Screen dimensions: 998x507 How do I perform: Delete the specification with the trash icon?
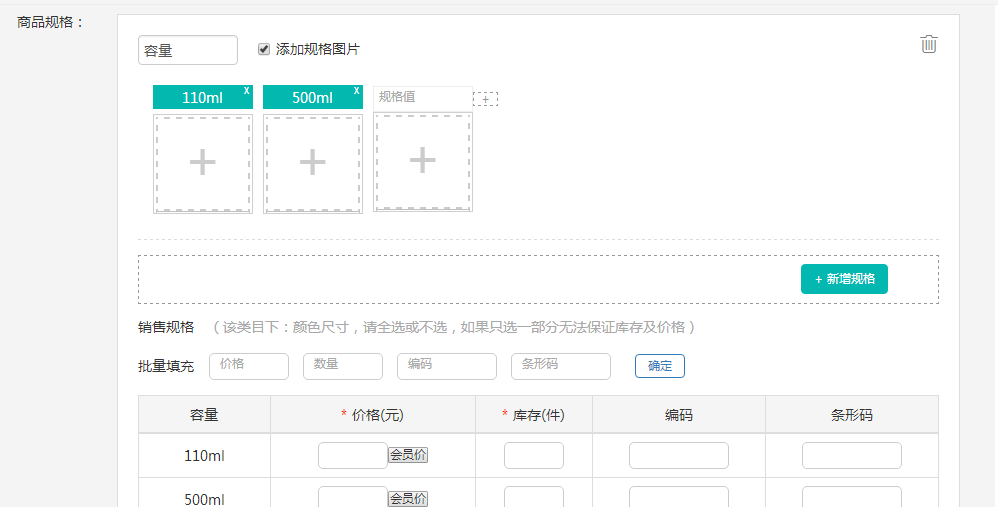click(929, 44)
